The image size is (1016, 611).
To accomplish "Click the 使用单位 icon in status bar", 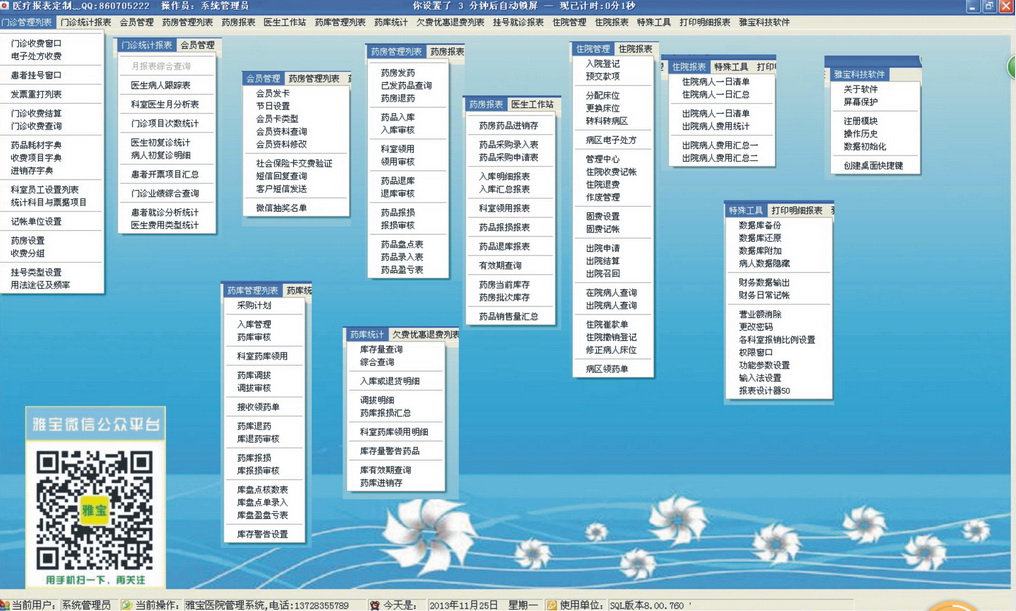I will (x=551, y=605).
